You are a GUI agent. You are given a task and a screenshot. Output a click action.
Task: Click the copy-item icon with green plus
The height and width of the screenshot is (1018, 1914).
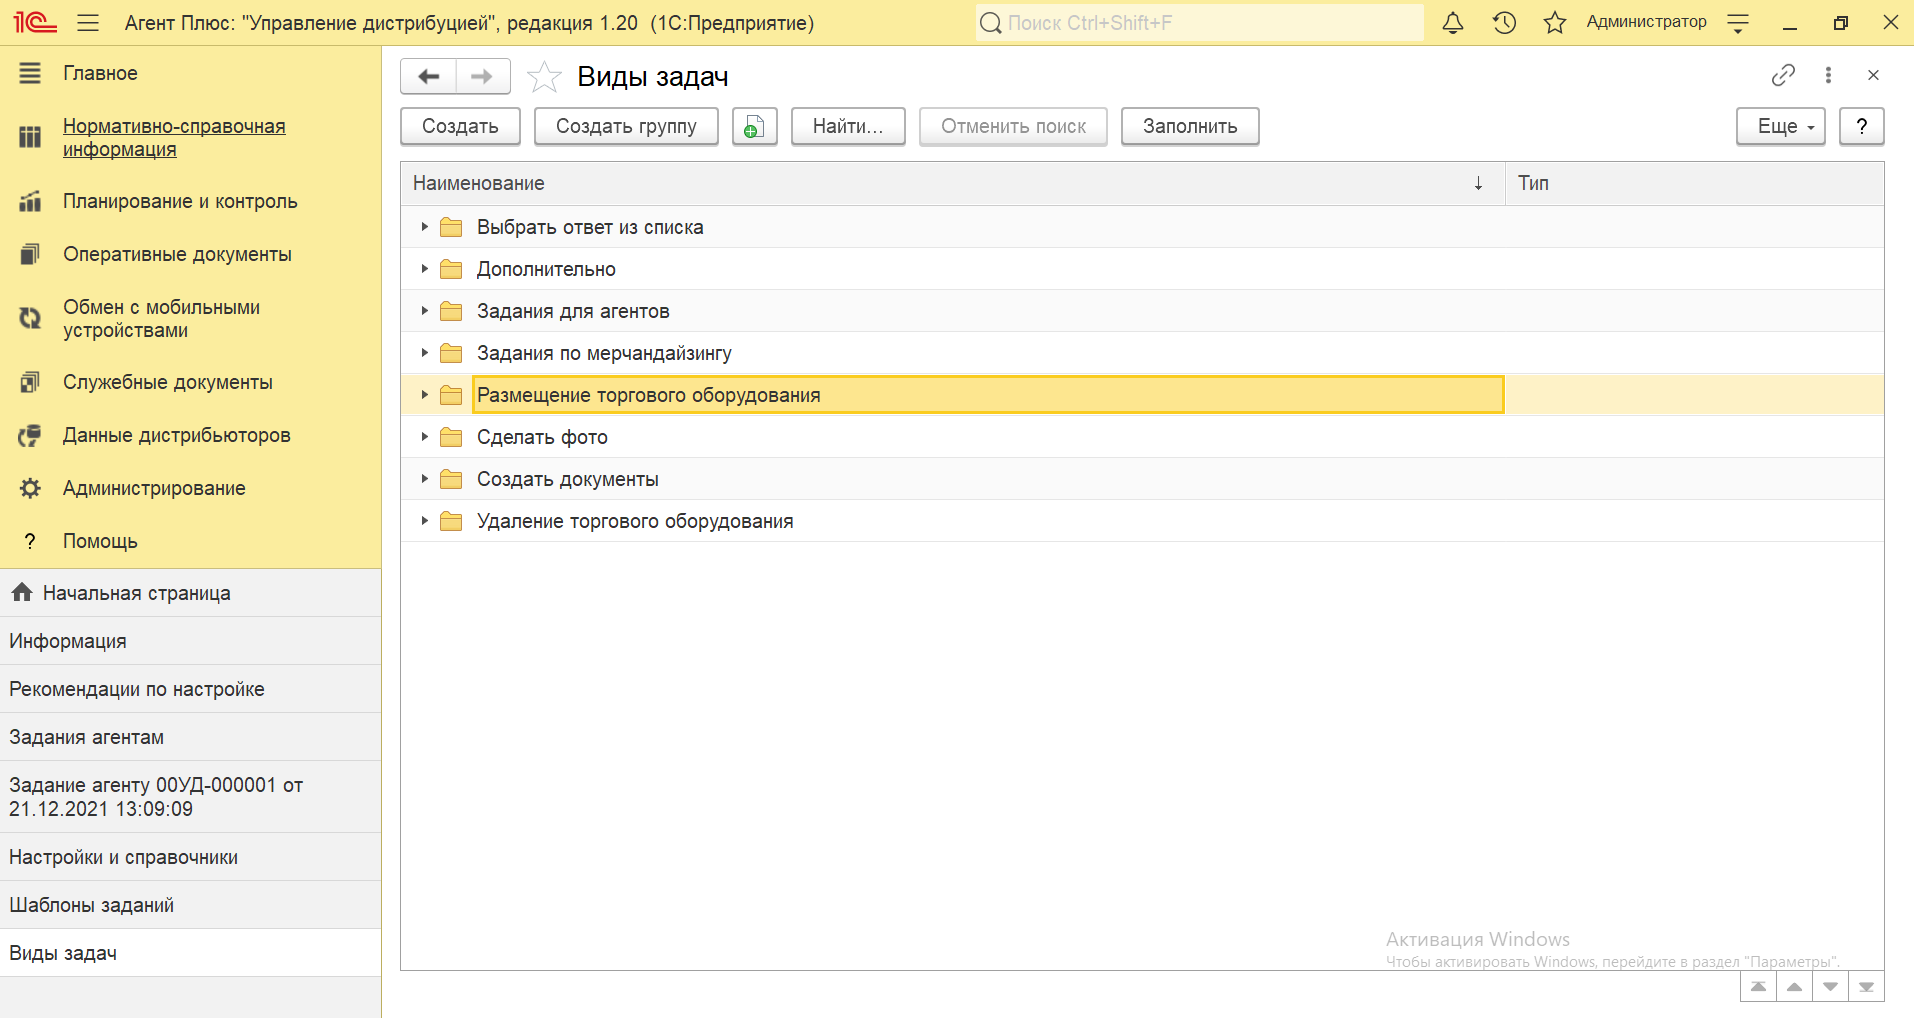754,127
